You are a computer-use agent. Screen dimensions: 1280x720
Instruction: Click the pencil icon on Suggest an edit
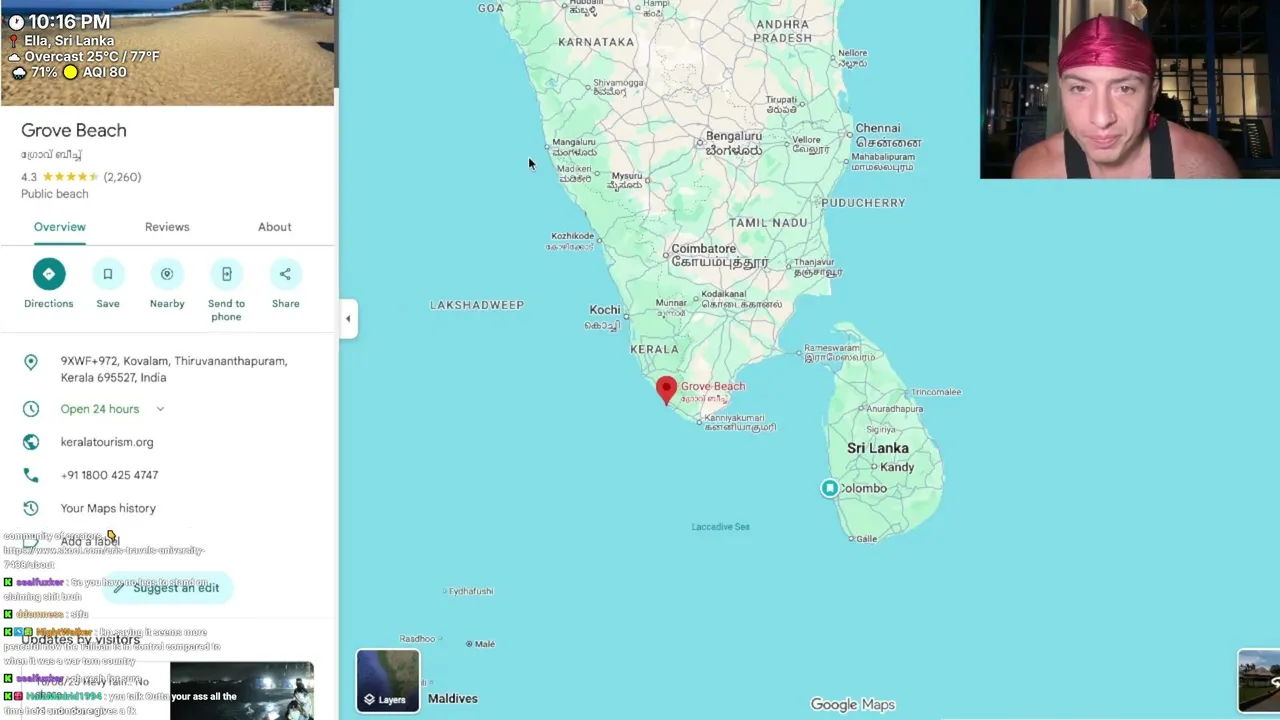[118, 588]
